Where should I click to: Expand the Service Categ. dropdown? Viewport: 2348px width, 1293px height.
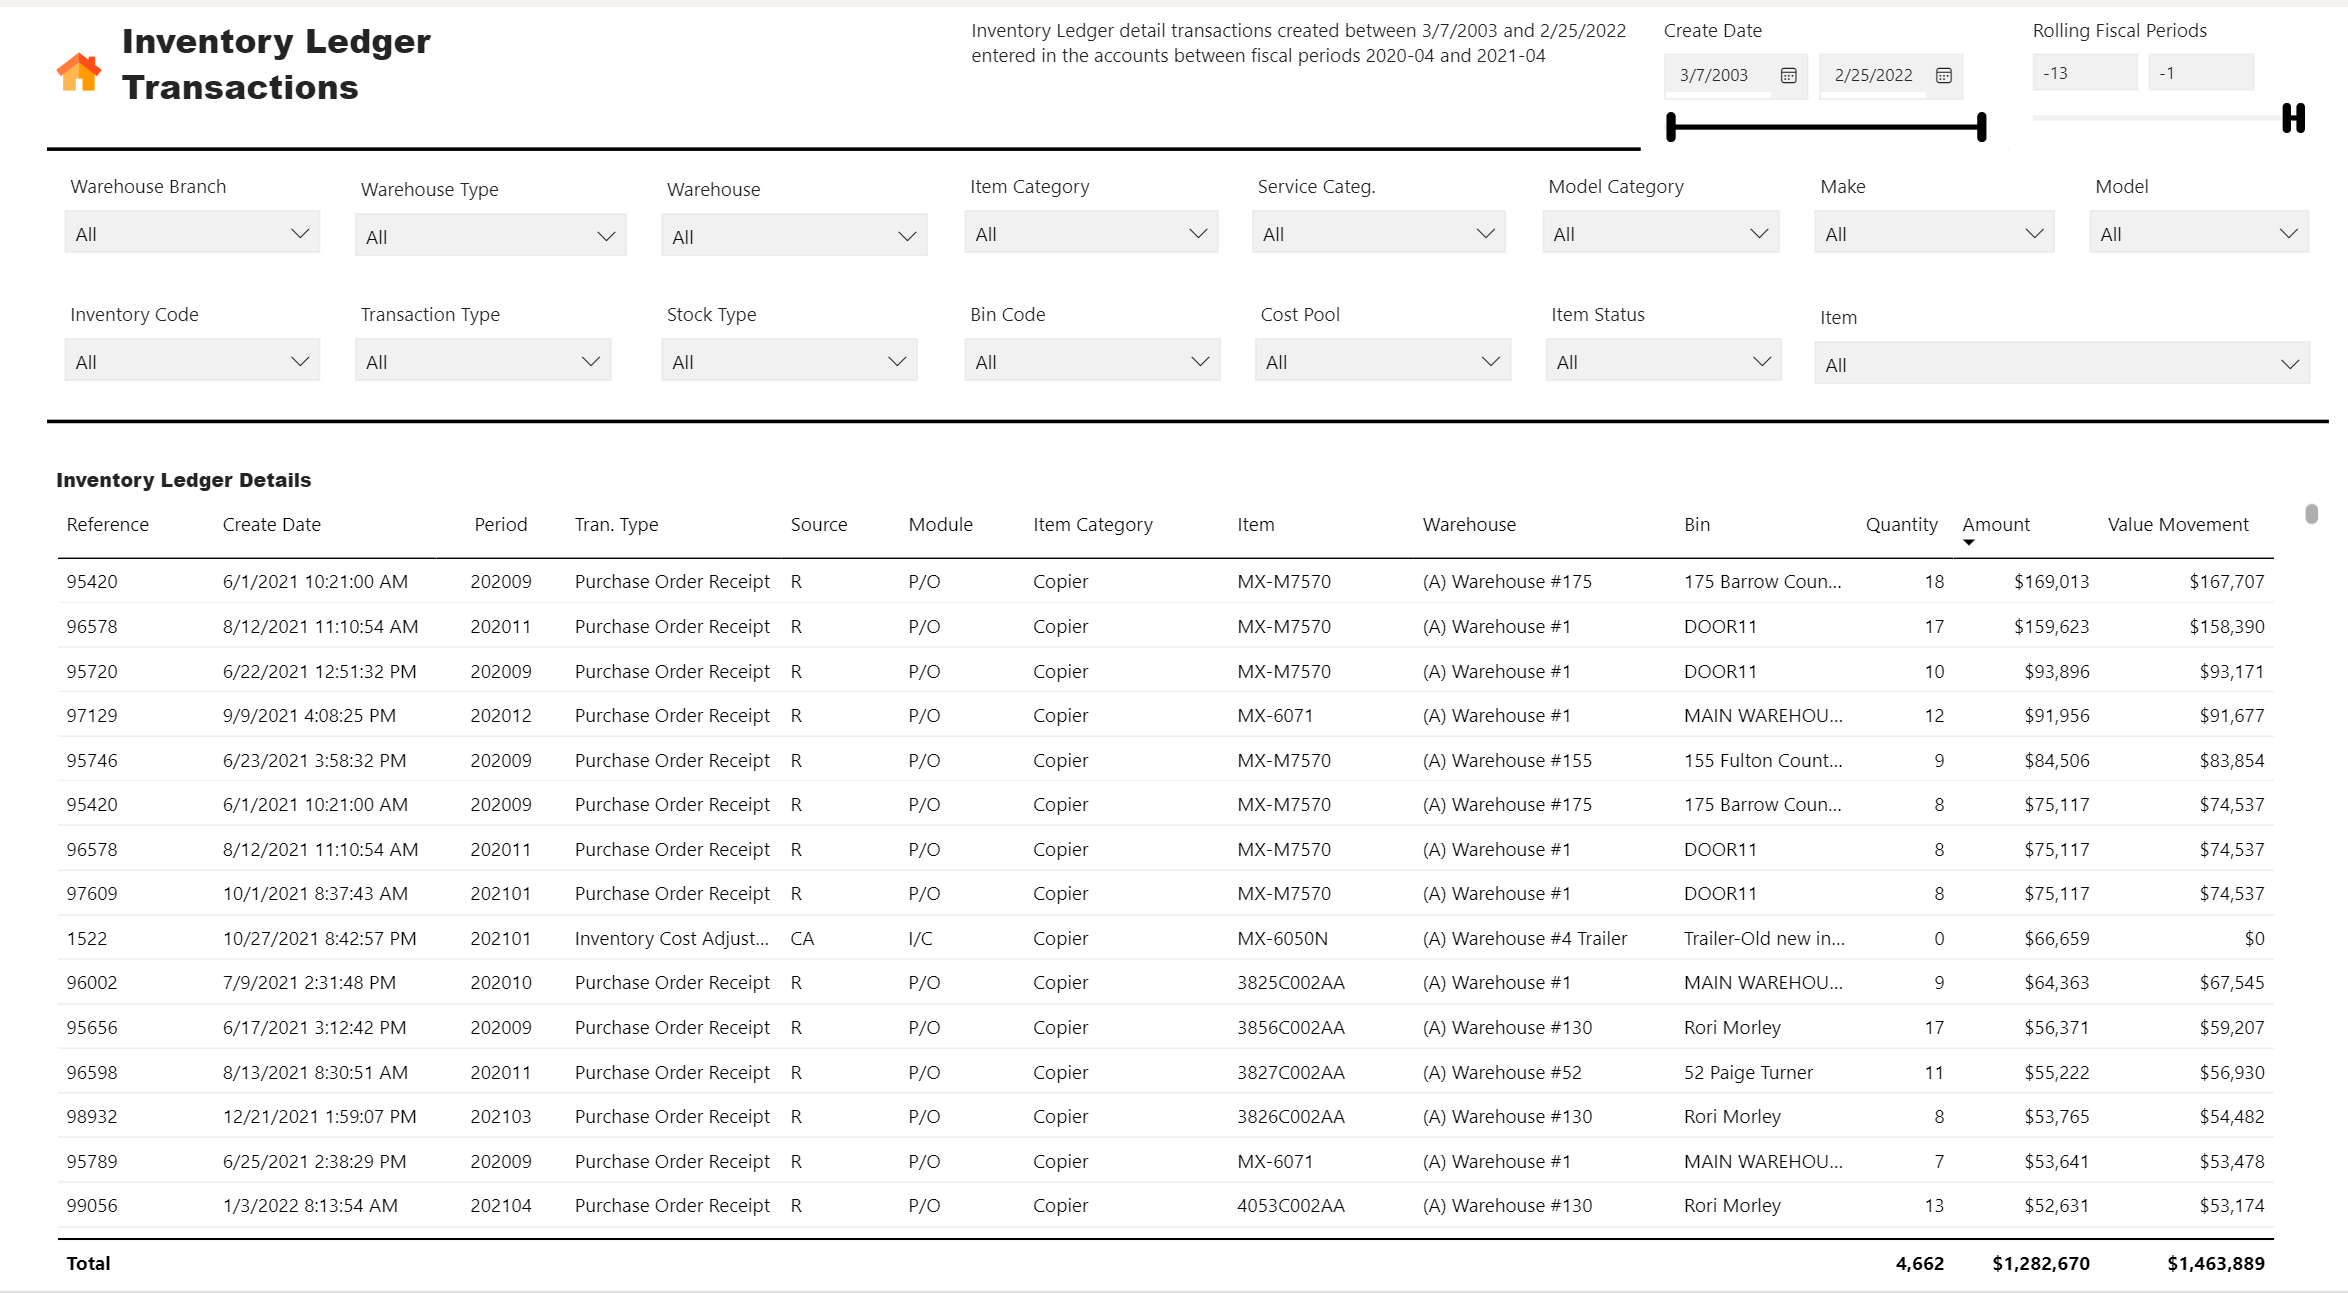click(x=1378, y=233)
